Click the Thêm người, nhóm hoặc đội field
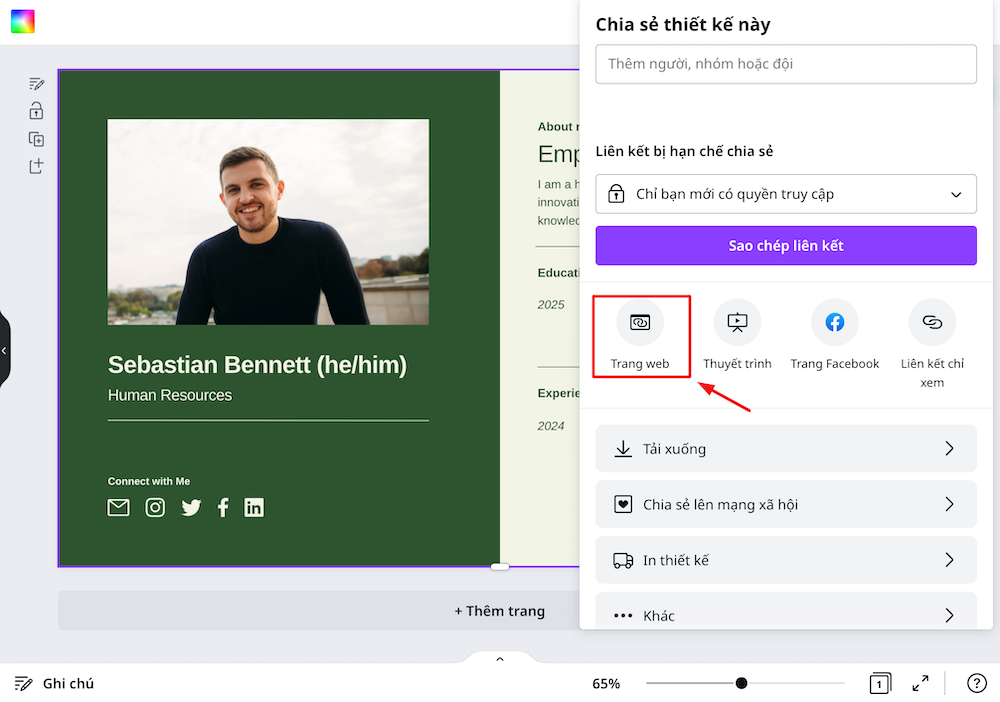Screen dimensions: 1000x702 (x=786, y=64)
